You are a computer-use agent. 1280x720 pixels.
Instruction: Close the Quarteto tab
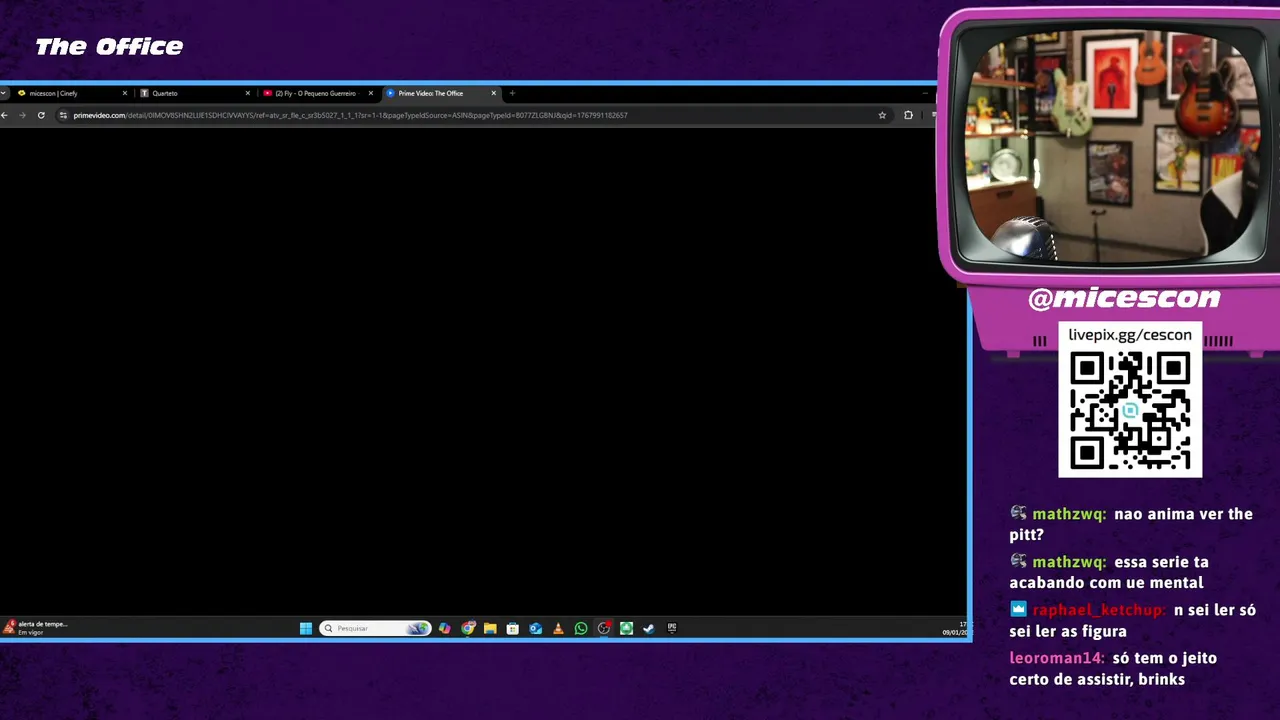[248, 93]
